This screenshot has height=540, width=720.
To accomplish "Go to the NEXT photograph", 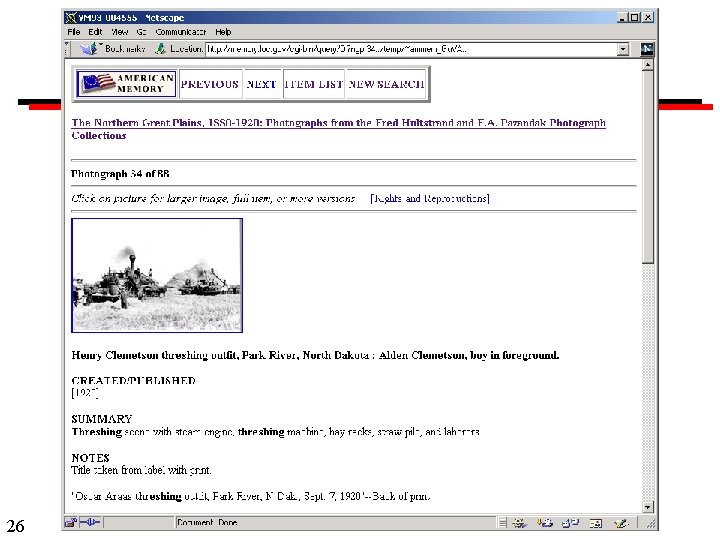I will pos(262,84).
